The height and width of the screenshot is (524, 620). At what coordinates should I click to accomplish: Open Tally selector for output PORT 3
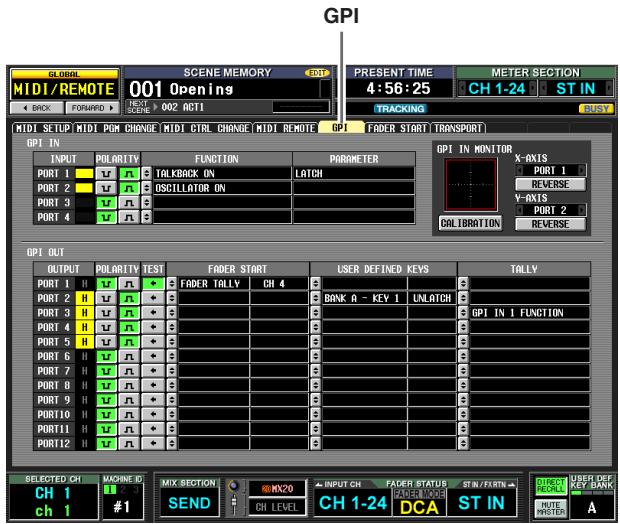click(x=463, y=313)
